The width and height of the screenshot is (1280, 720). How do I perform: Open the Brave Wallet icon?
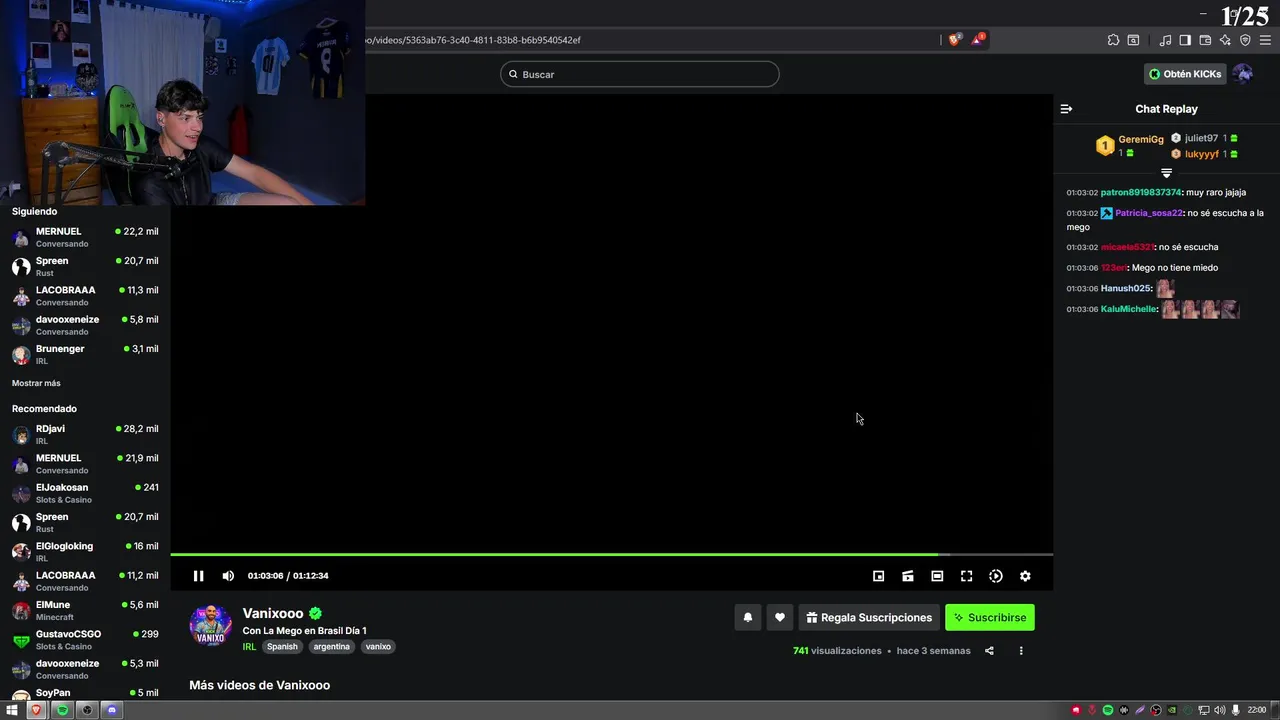(1205, 40)
